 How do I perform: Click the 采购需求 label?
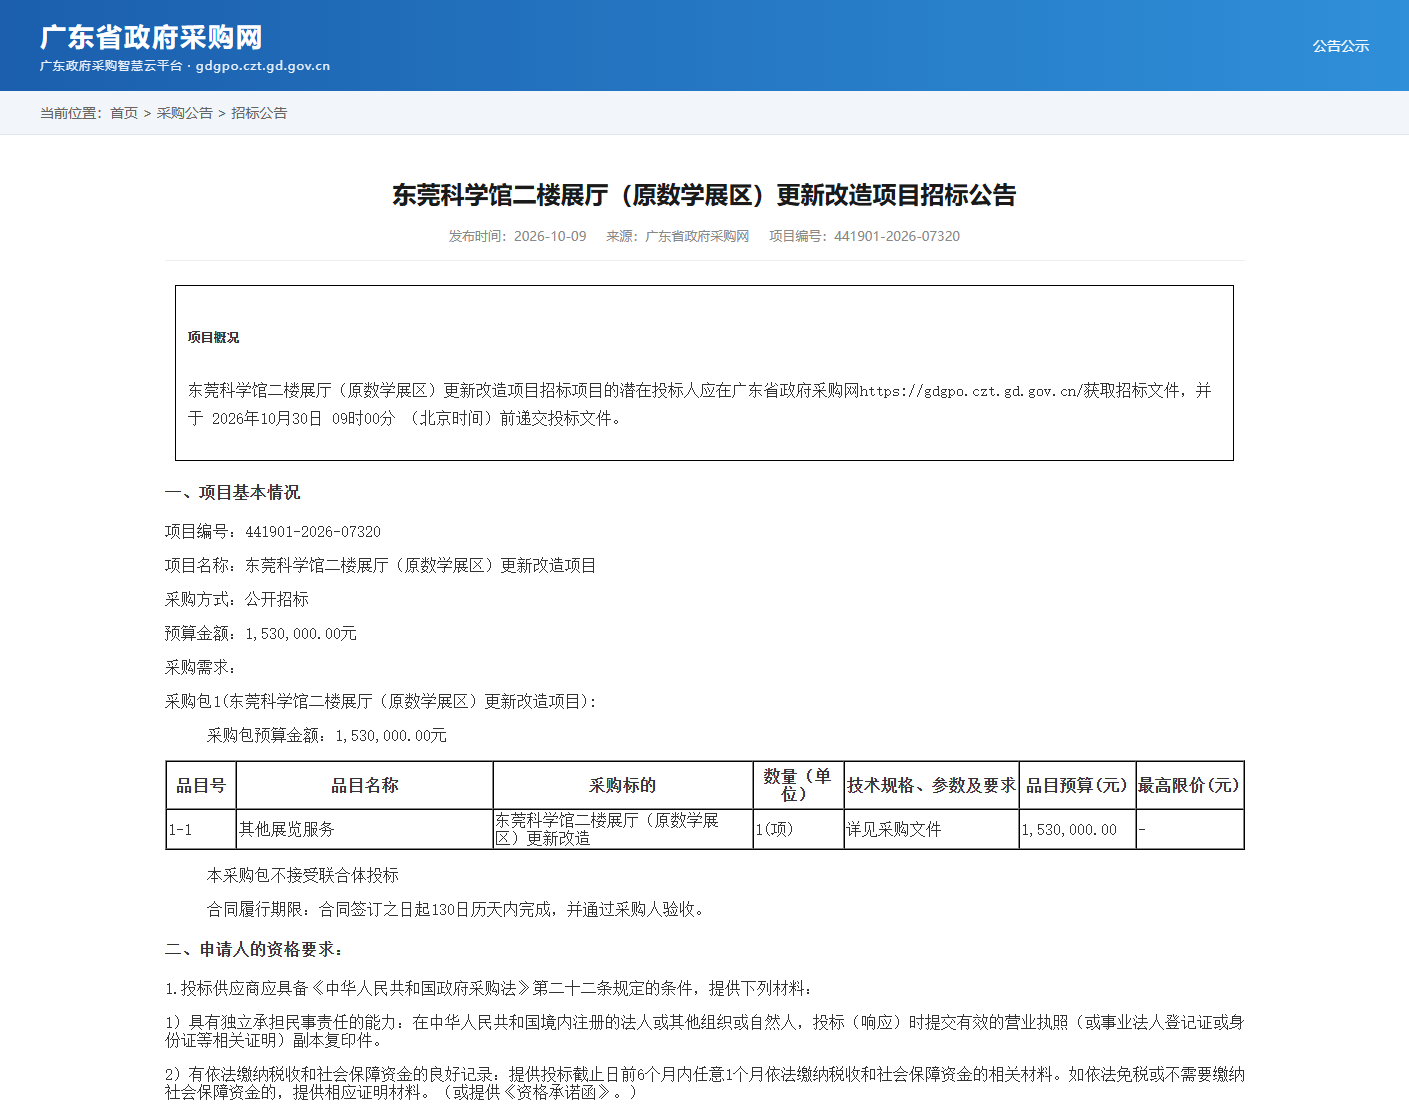[201, 667]
